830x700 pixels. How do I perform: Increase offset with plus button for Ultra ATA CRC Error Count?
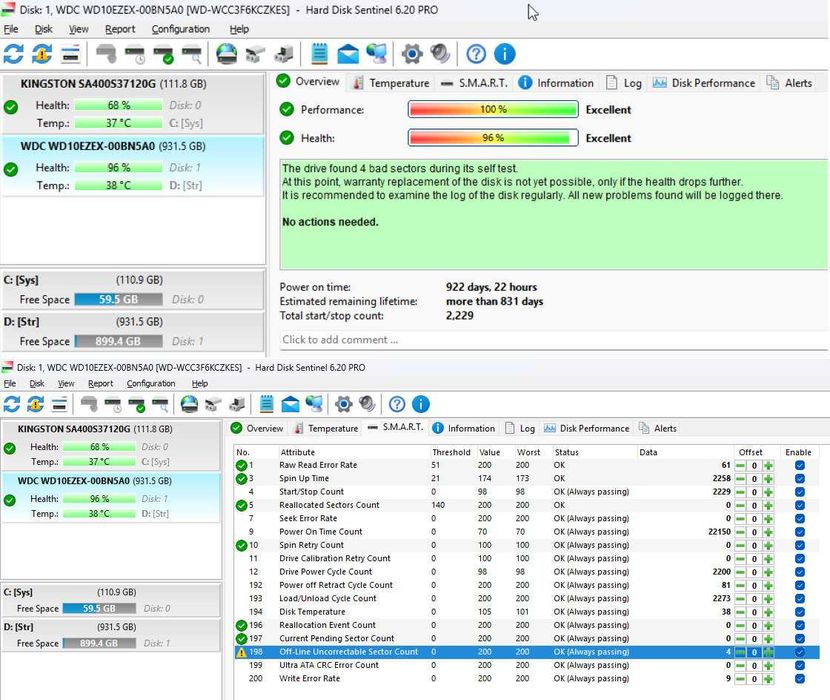tap(768, 665)
